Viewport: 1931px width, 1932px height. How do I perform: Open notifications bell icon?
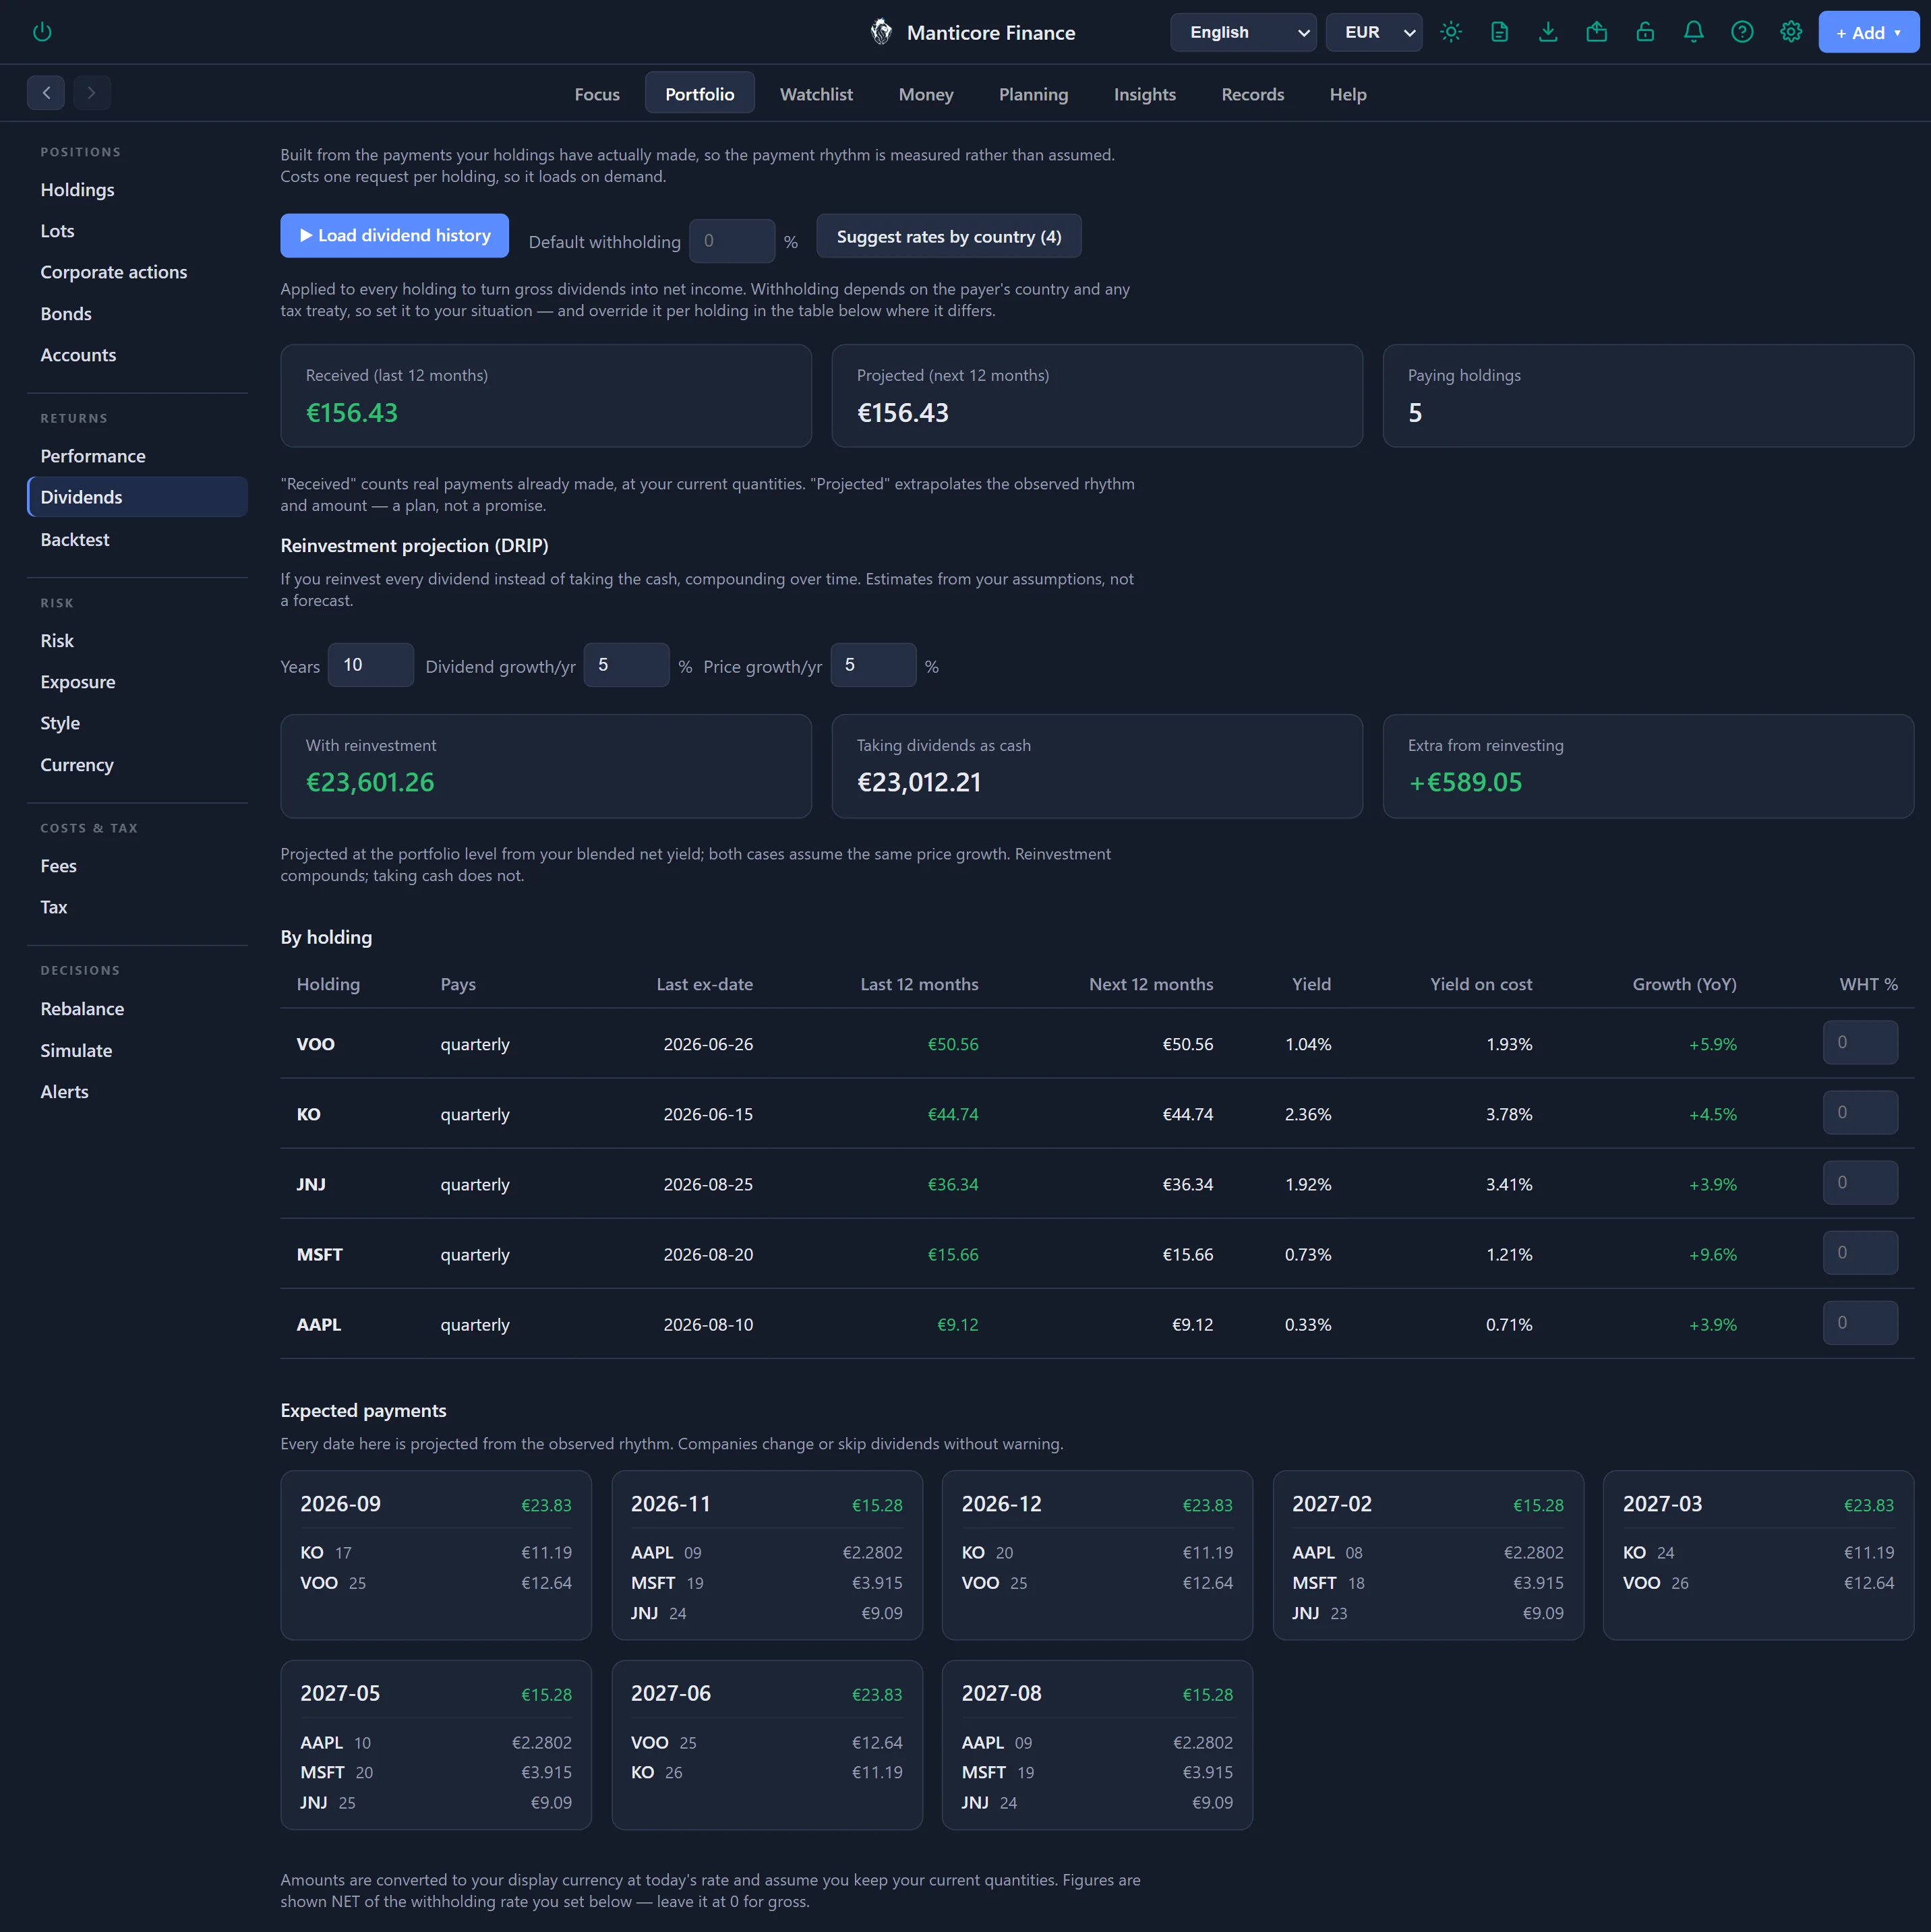tap(1694, 32)
